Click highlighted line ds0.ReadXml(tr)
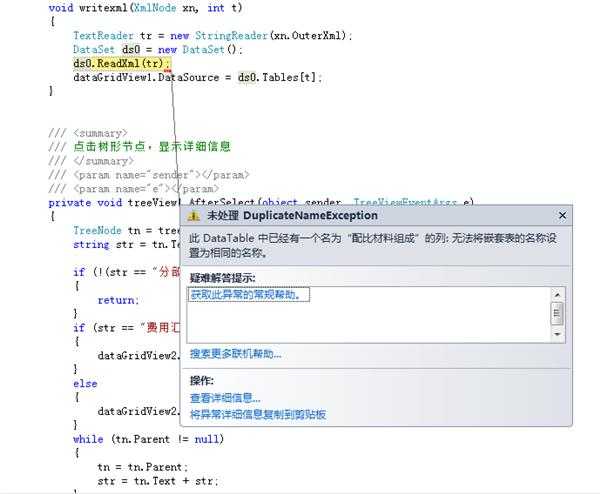Image resolution: width=600 pixels, height=494 pixels. (122, 63)
